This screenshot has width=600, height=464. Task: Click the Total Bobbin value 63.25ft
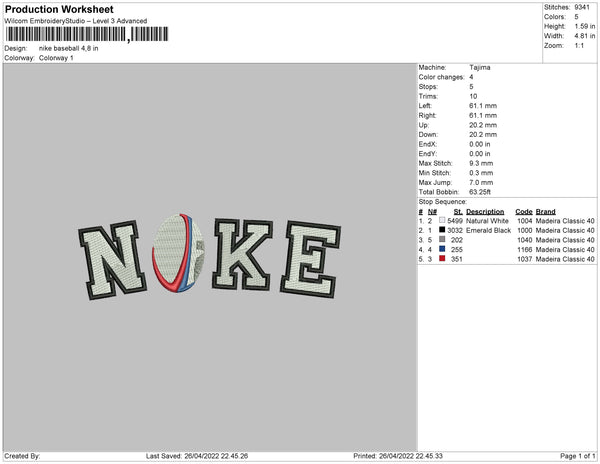pyautogui.click(x=480, y=192)
